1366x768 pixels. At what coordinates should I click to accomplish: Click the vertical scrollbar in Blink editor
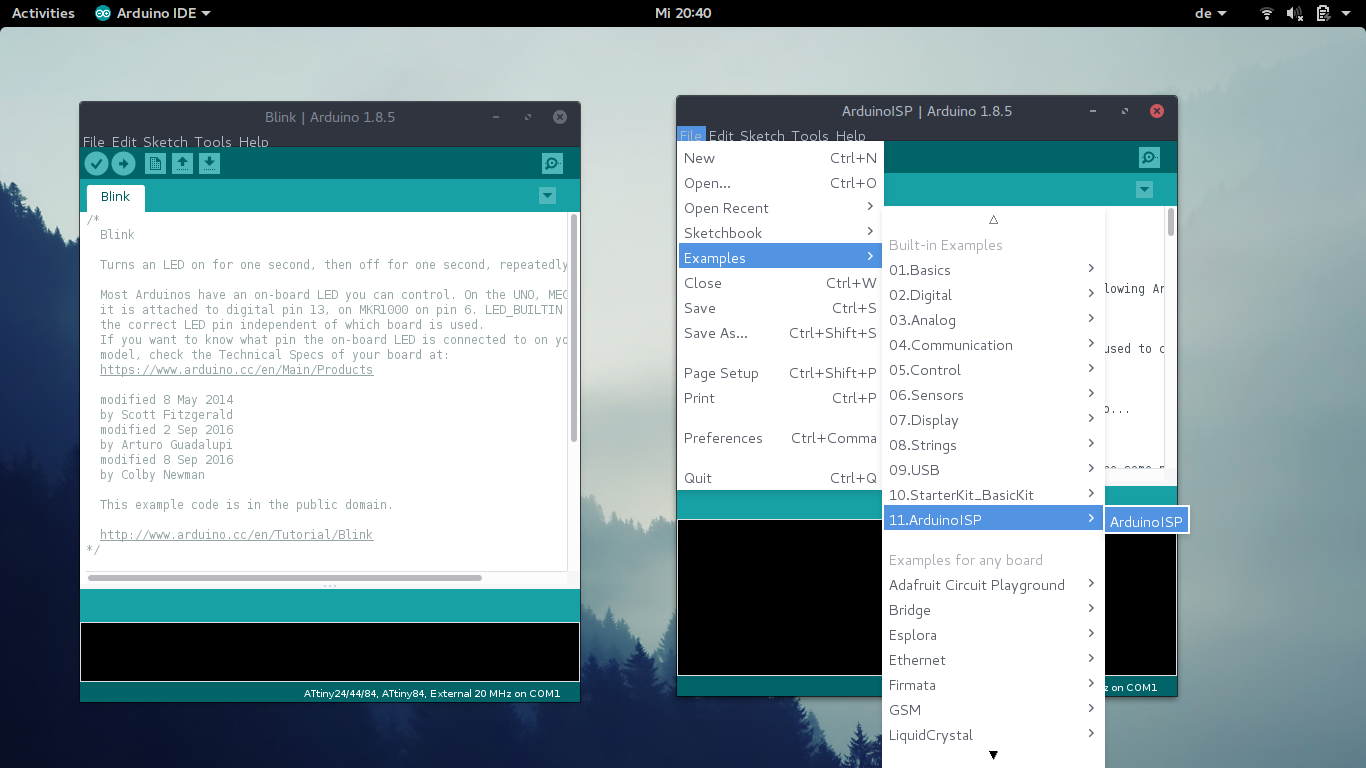(573, 328)
